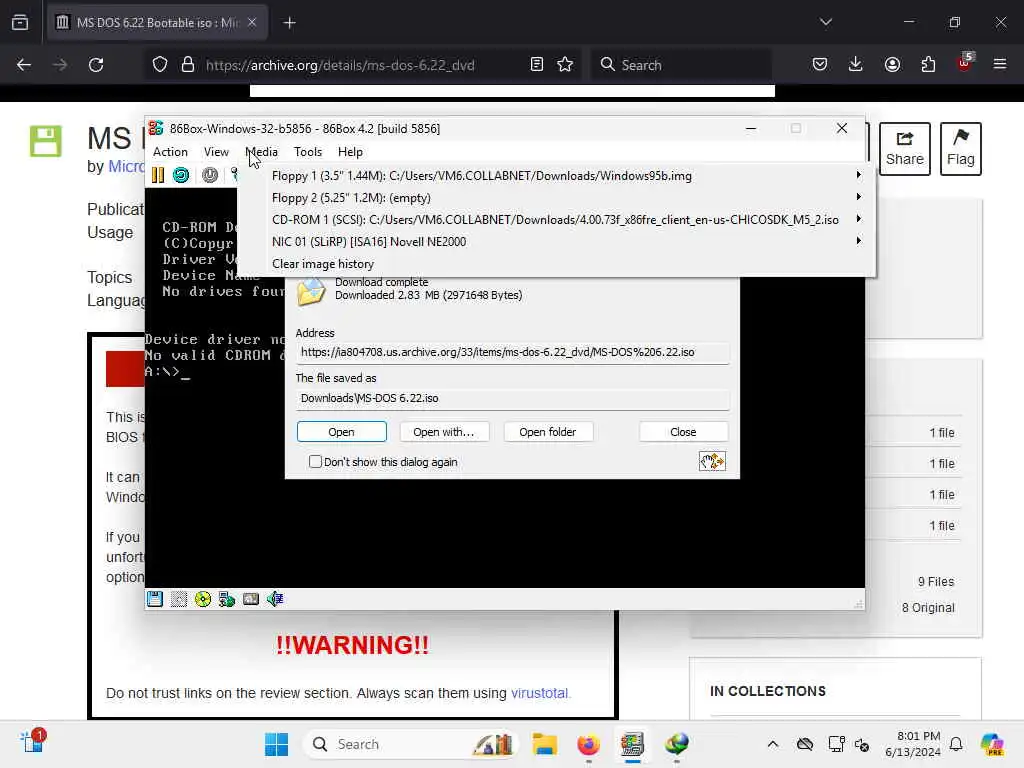This screenshot has width=1024, height=768.
Task: Click Share button on archive page
Action: [x=904, y=149]
